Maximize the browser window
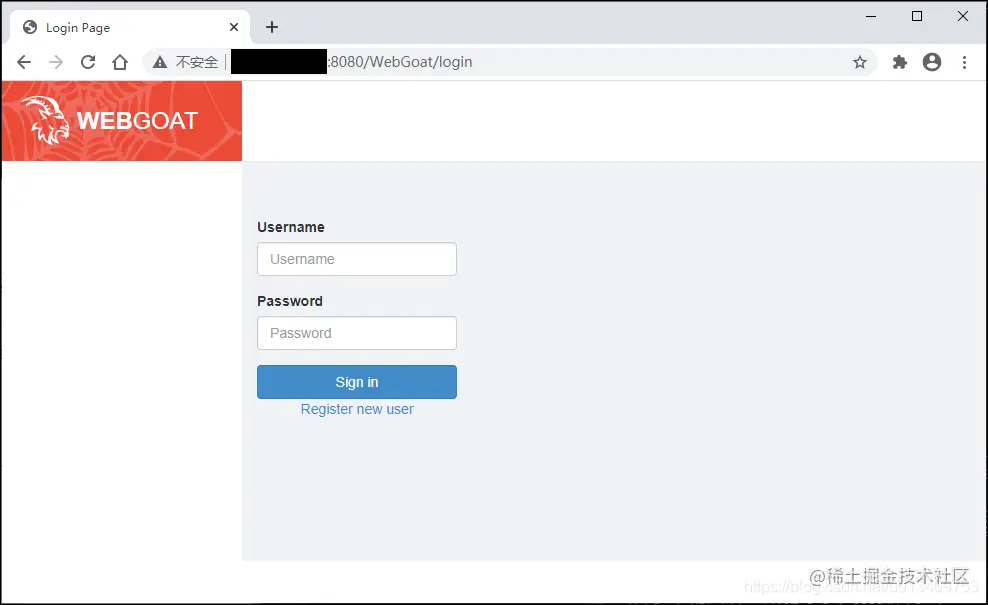The image size is (988, 605). (917, 16)
